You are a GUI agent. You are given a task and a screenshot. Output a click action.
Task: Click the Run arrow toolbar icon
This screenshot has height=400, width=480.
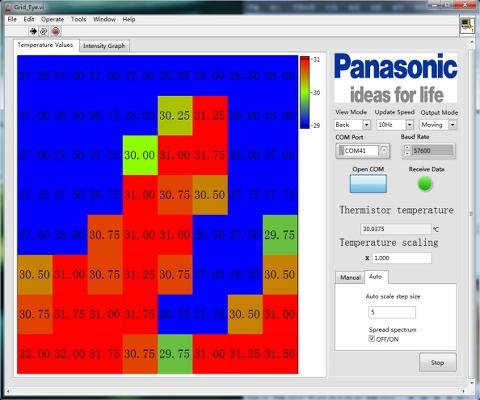33,31
